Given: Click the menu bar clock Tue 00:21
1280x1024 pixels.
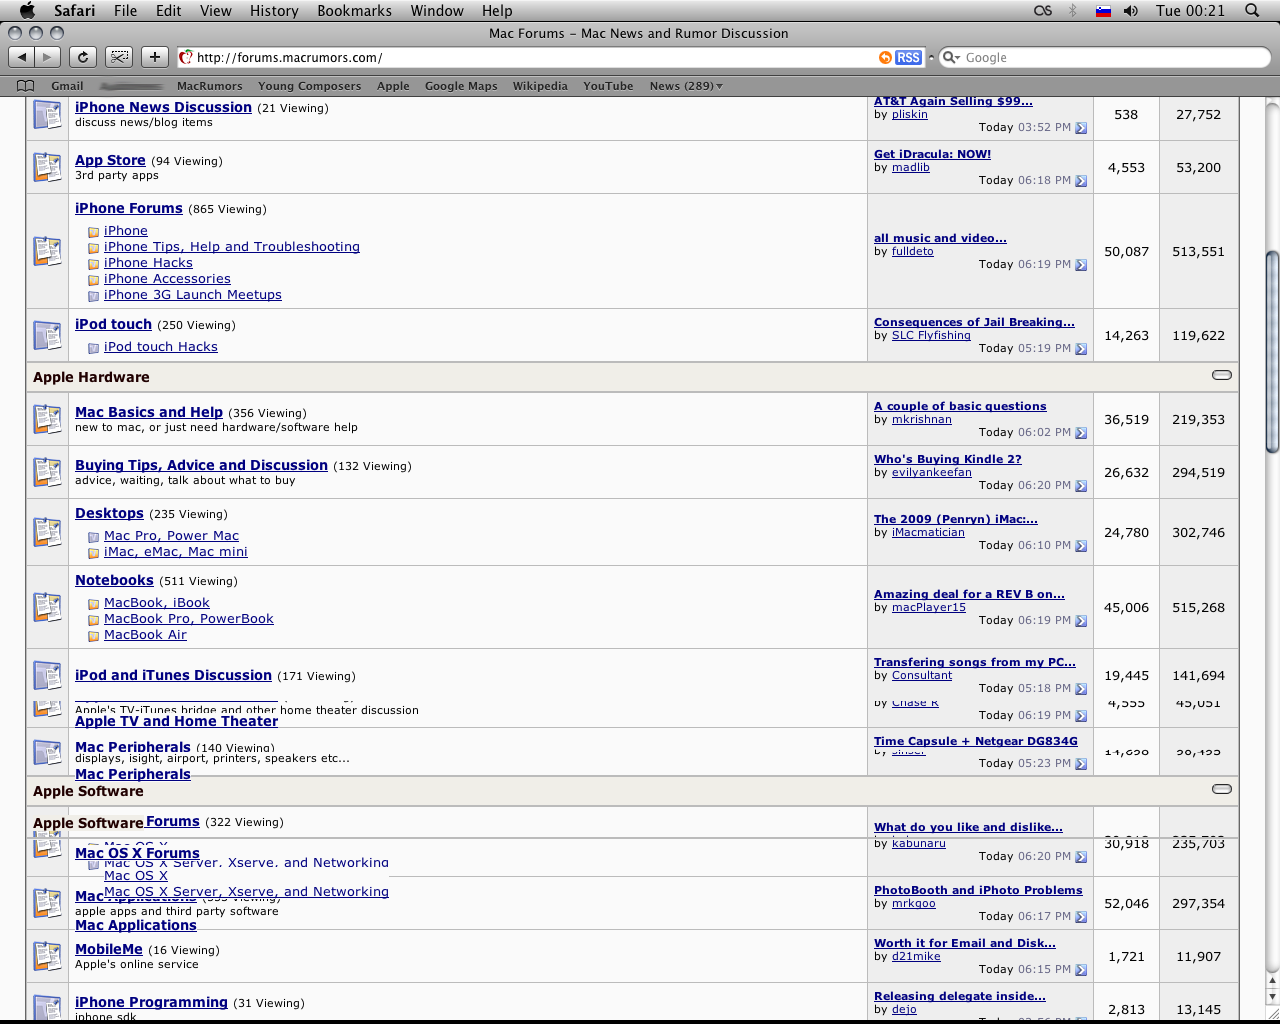Looking at the screenshot, I should click(x=1190, y=11).
